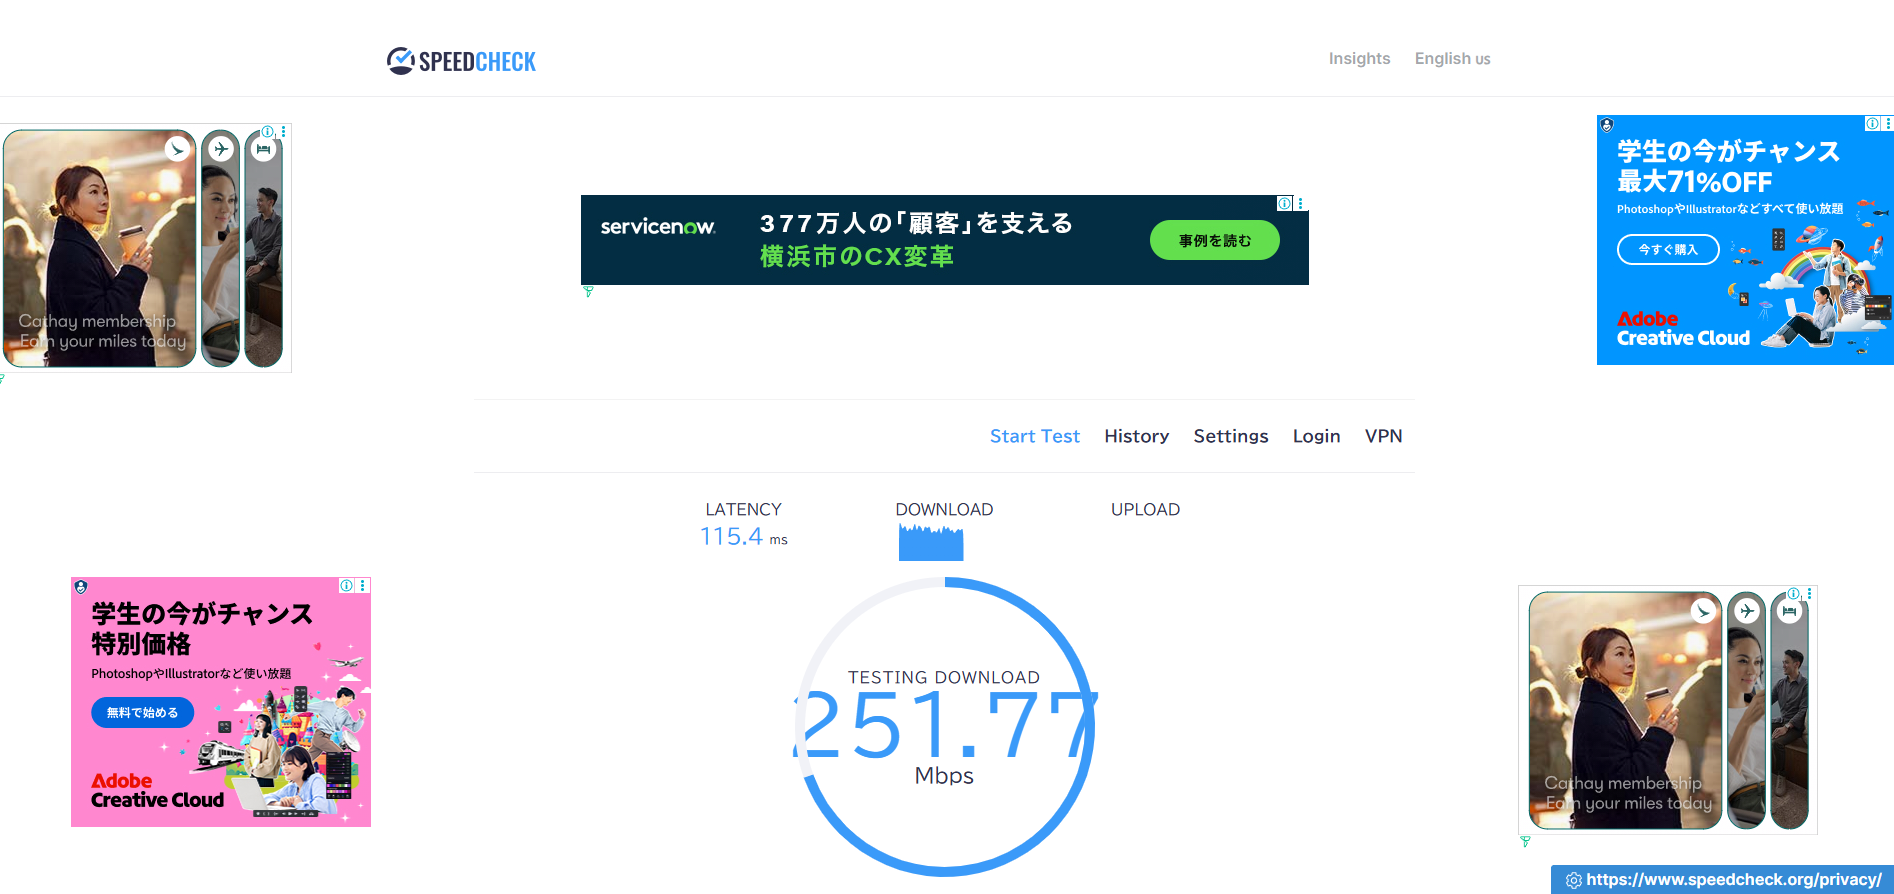Open the speedcheck.org privacy link
1894x894 pixels.
[1733, 880]
